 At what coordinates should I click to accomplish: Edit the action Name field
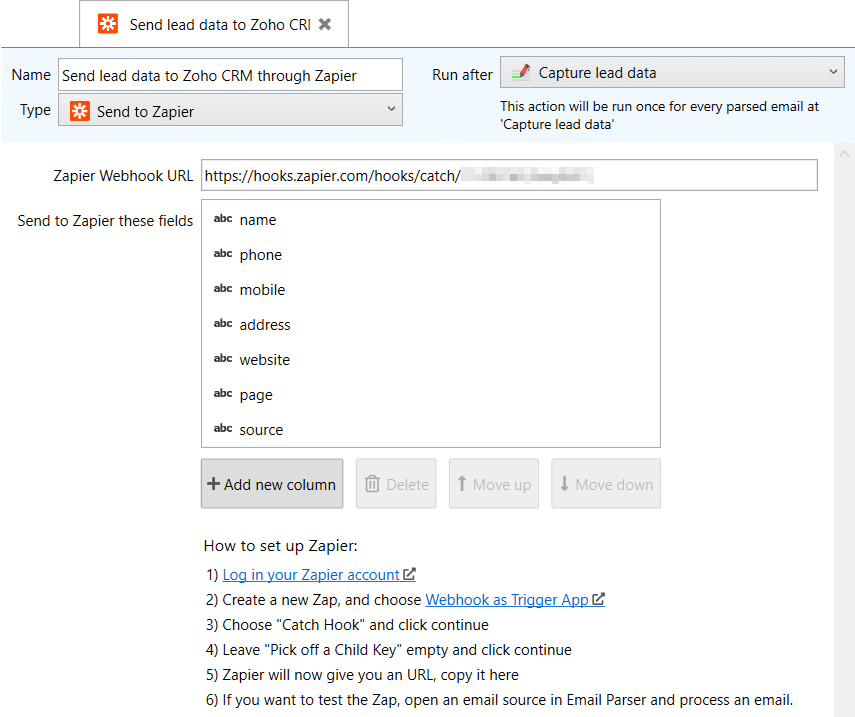pyautogui.click(x=230, y=75)
